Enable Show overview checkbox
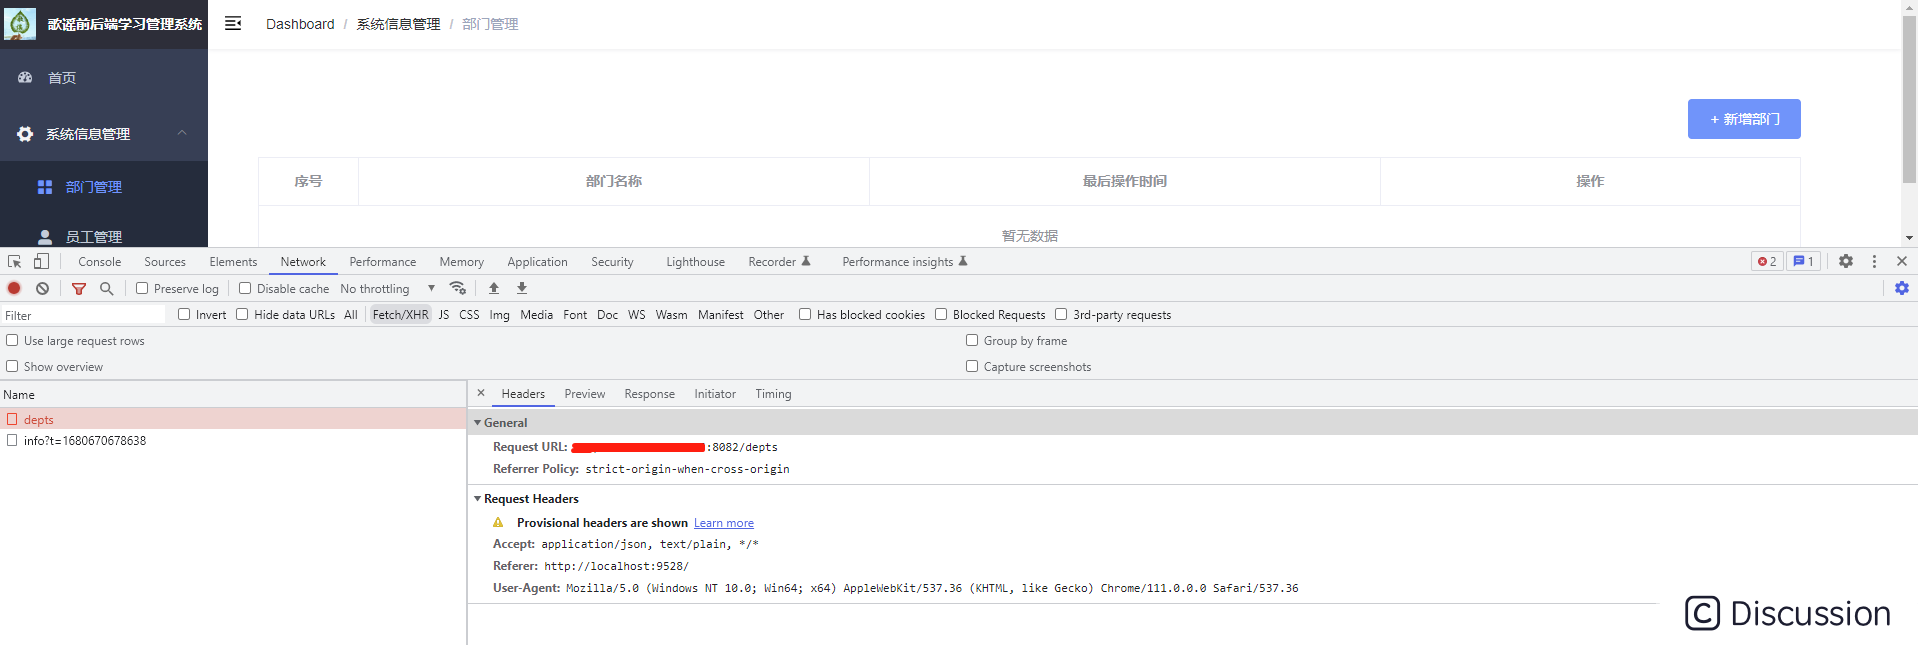The image size is (1918, 645). 12,366
